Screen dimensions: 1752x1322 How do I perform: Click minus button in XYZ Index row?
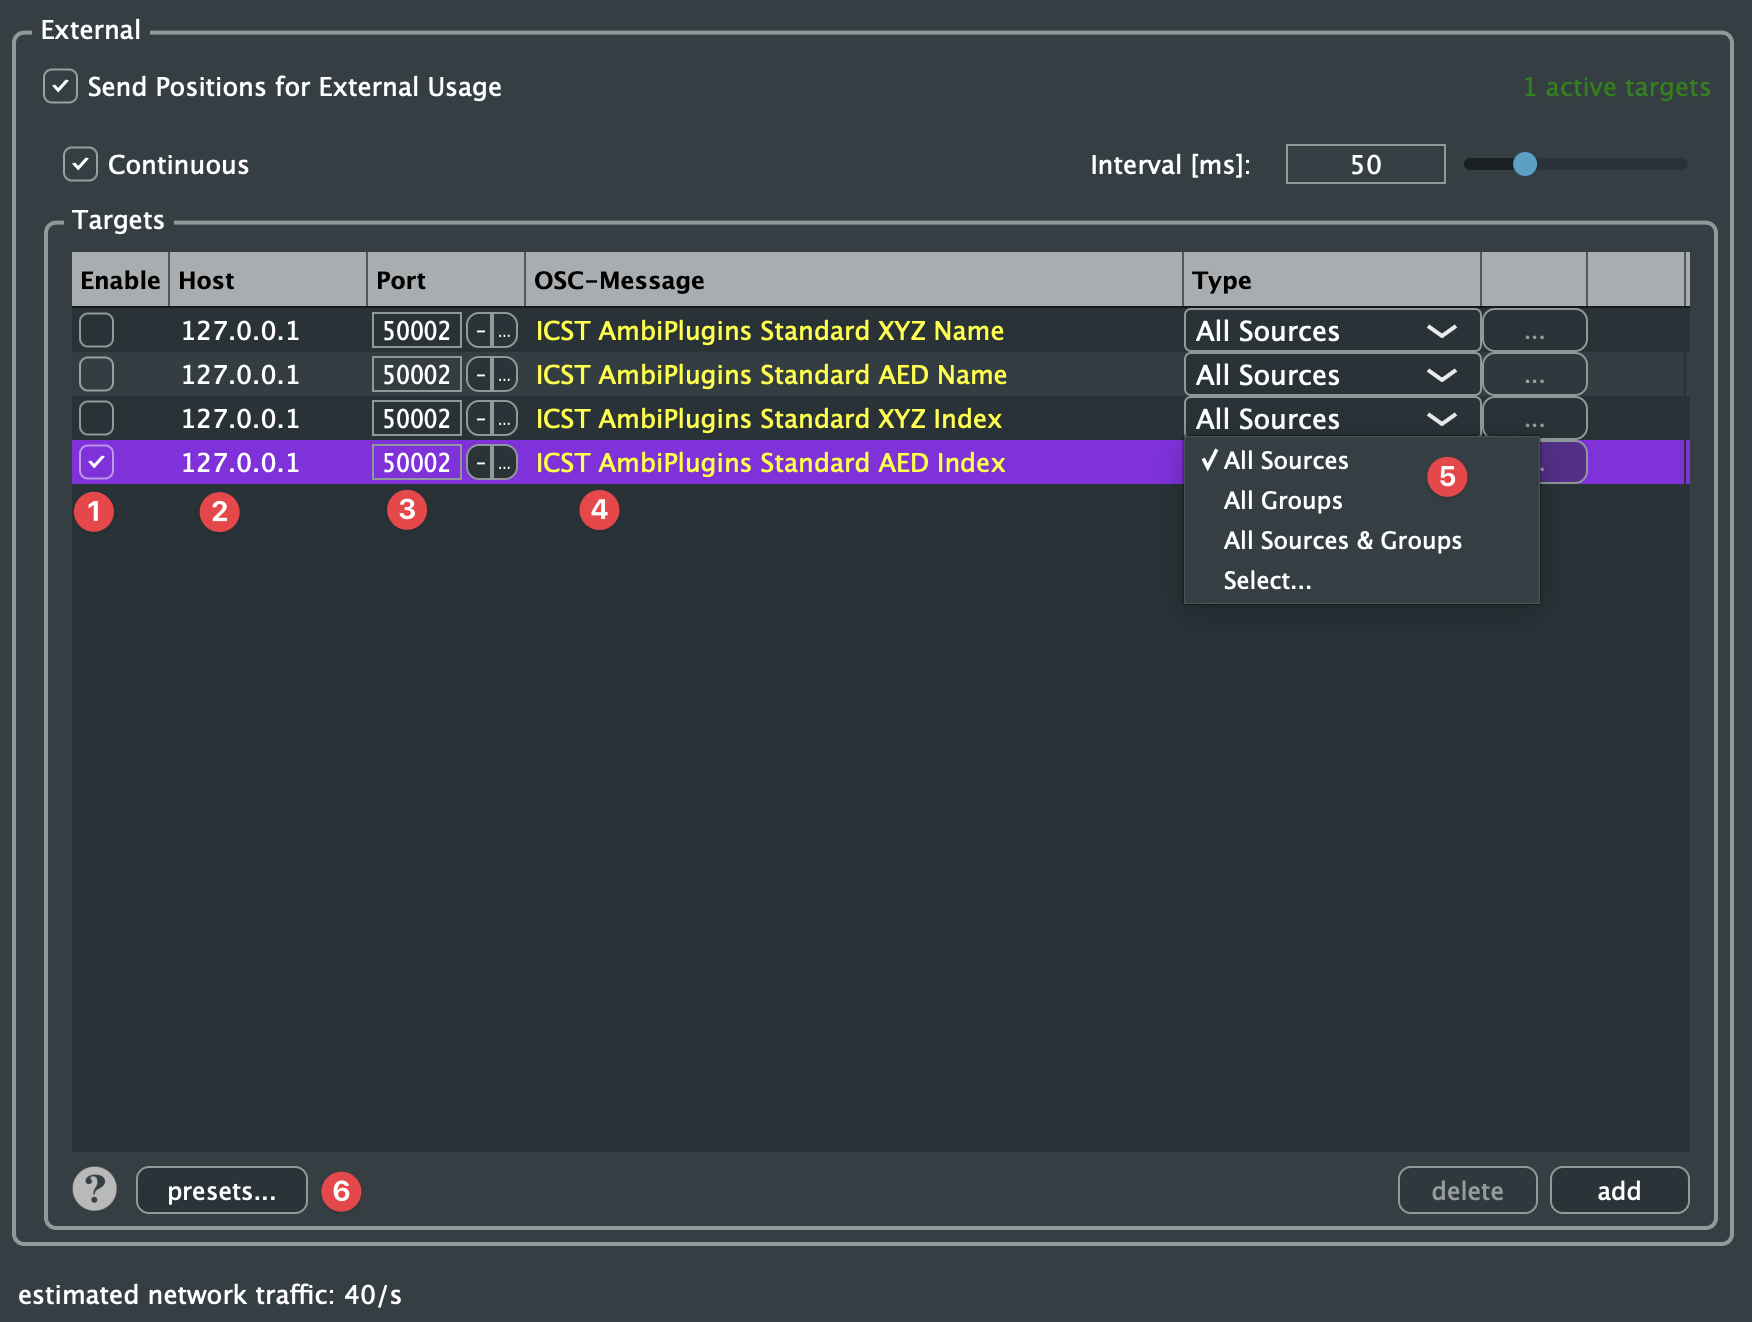480,418
